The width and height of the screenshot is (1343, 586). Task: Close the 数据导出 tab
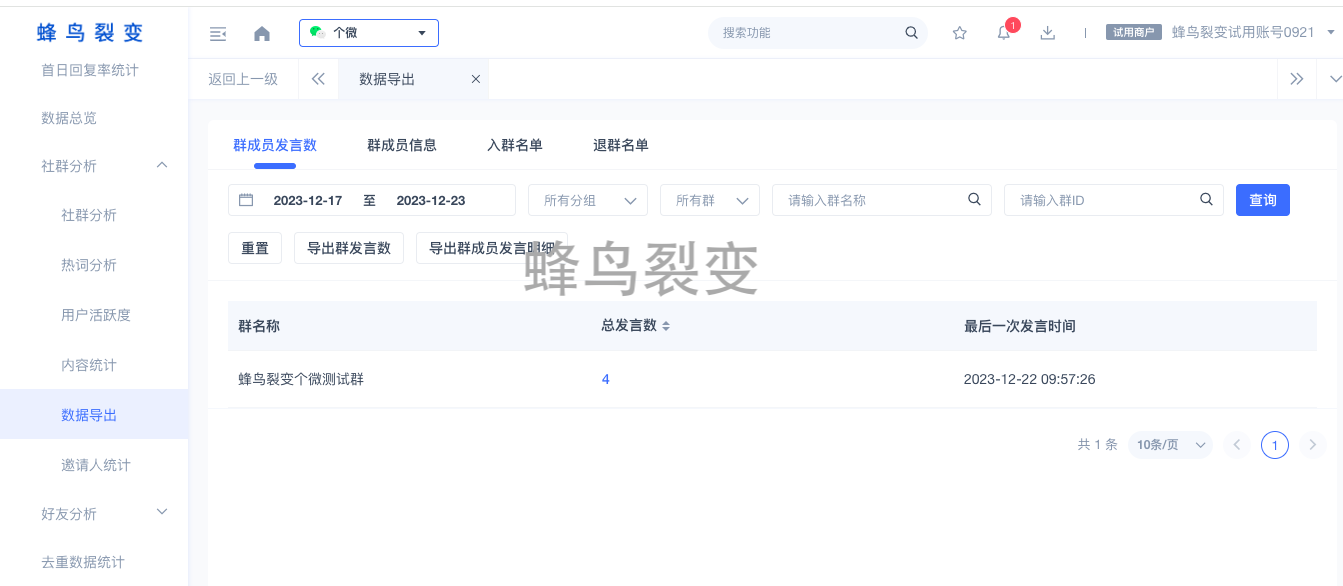[x=476, y=79]
